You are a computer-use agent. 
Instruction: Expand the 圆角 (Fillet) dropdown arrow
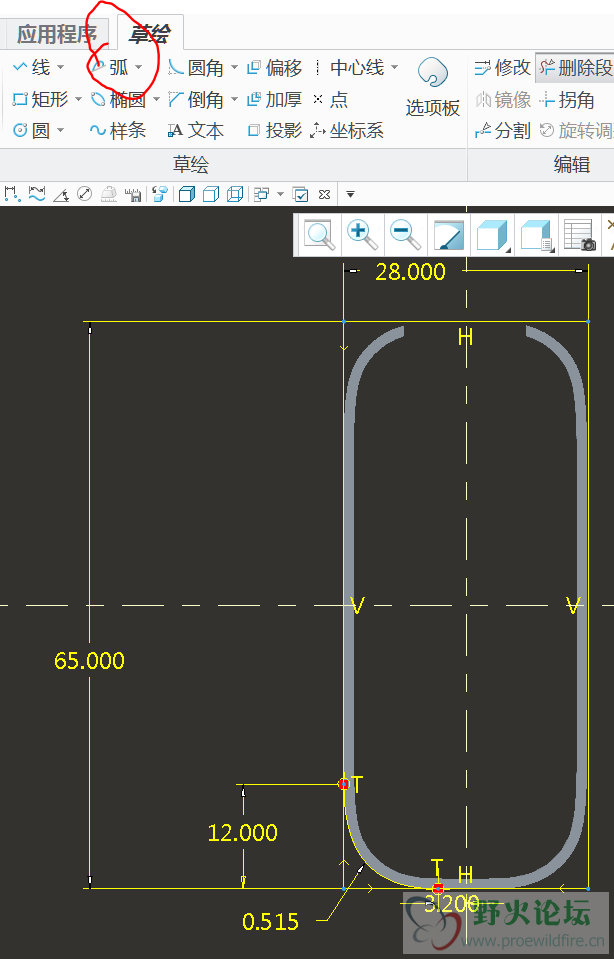[x=234, y=67]
